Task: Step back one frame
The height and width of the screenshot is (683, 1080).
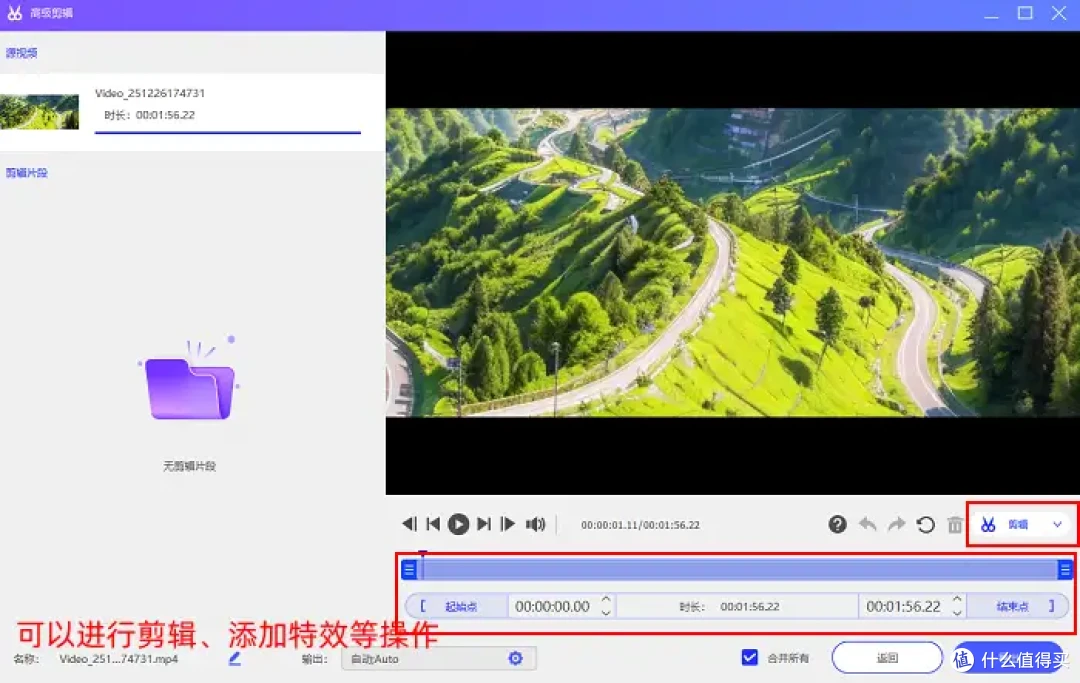Action: [409, 524]
